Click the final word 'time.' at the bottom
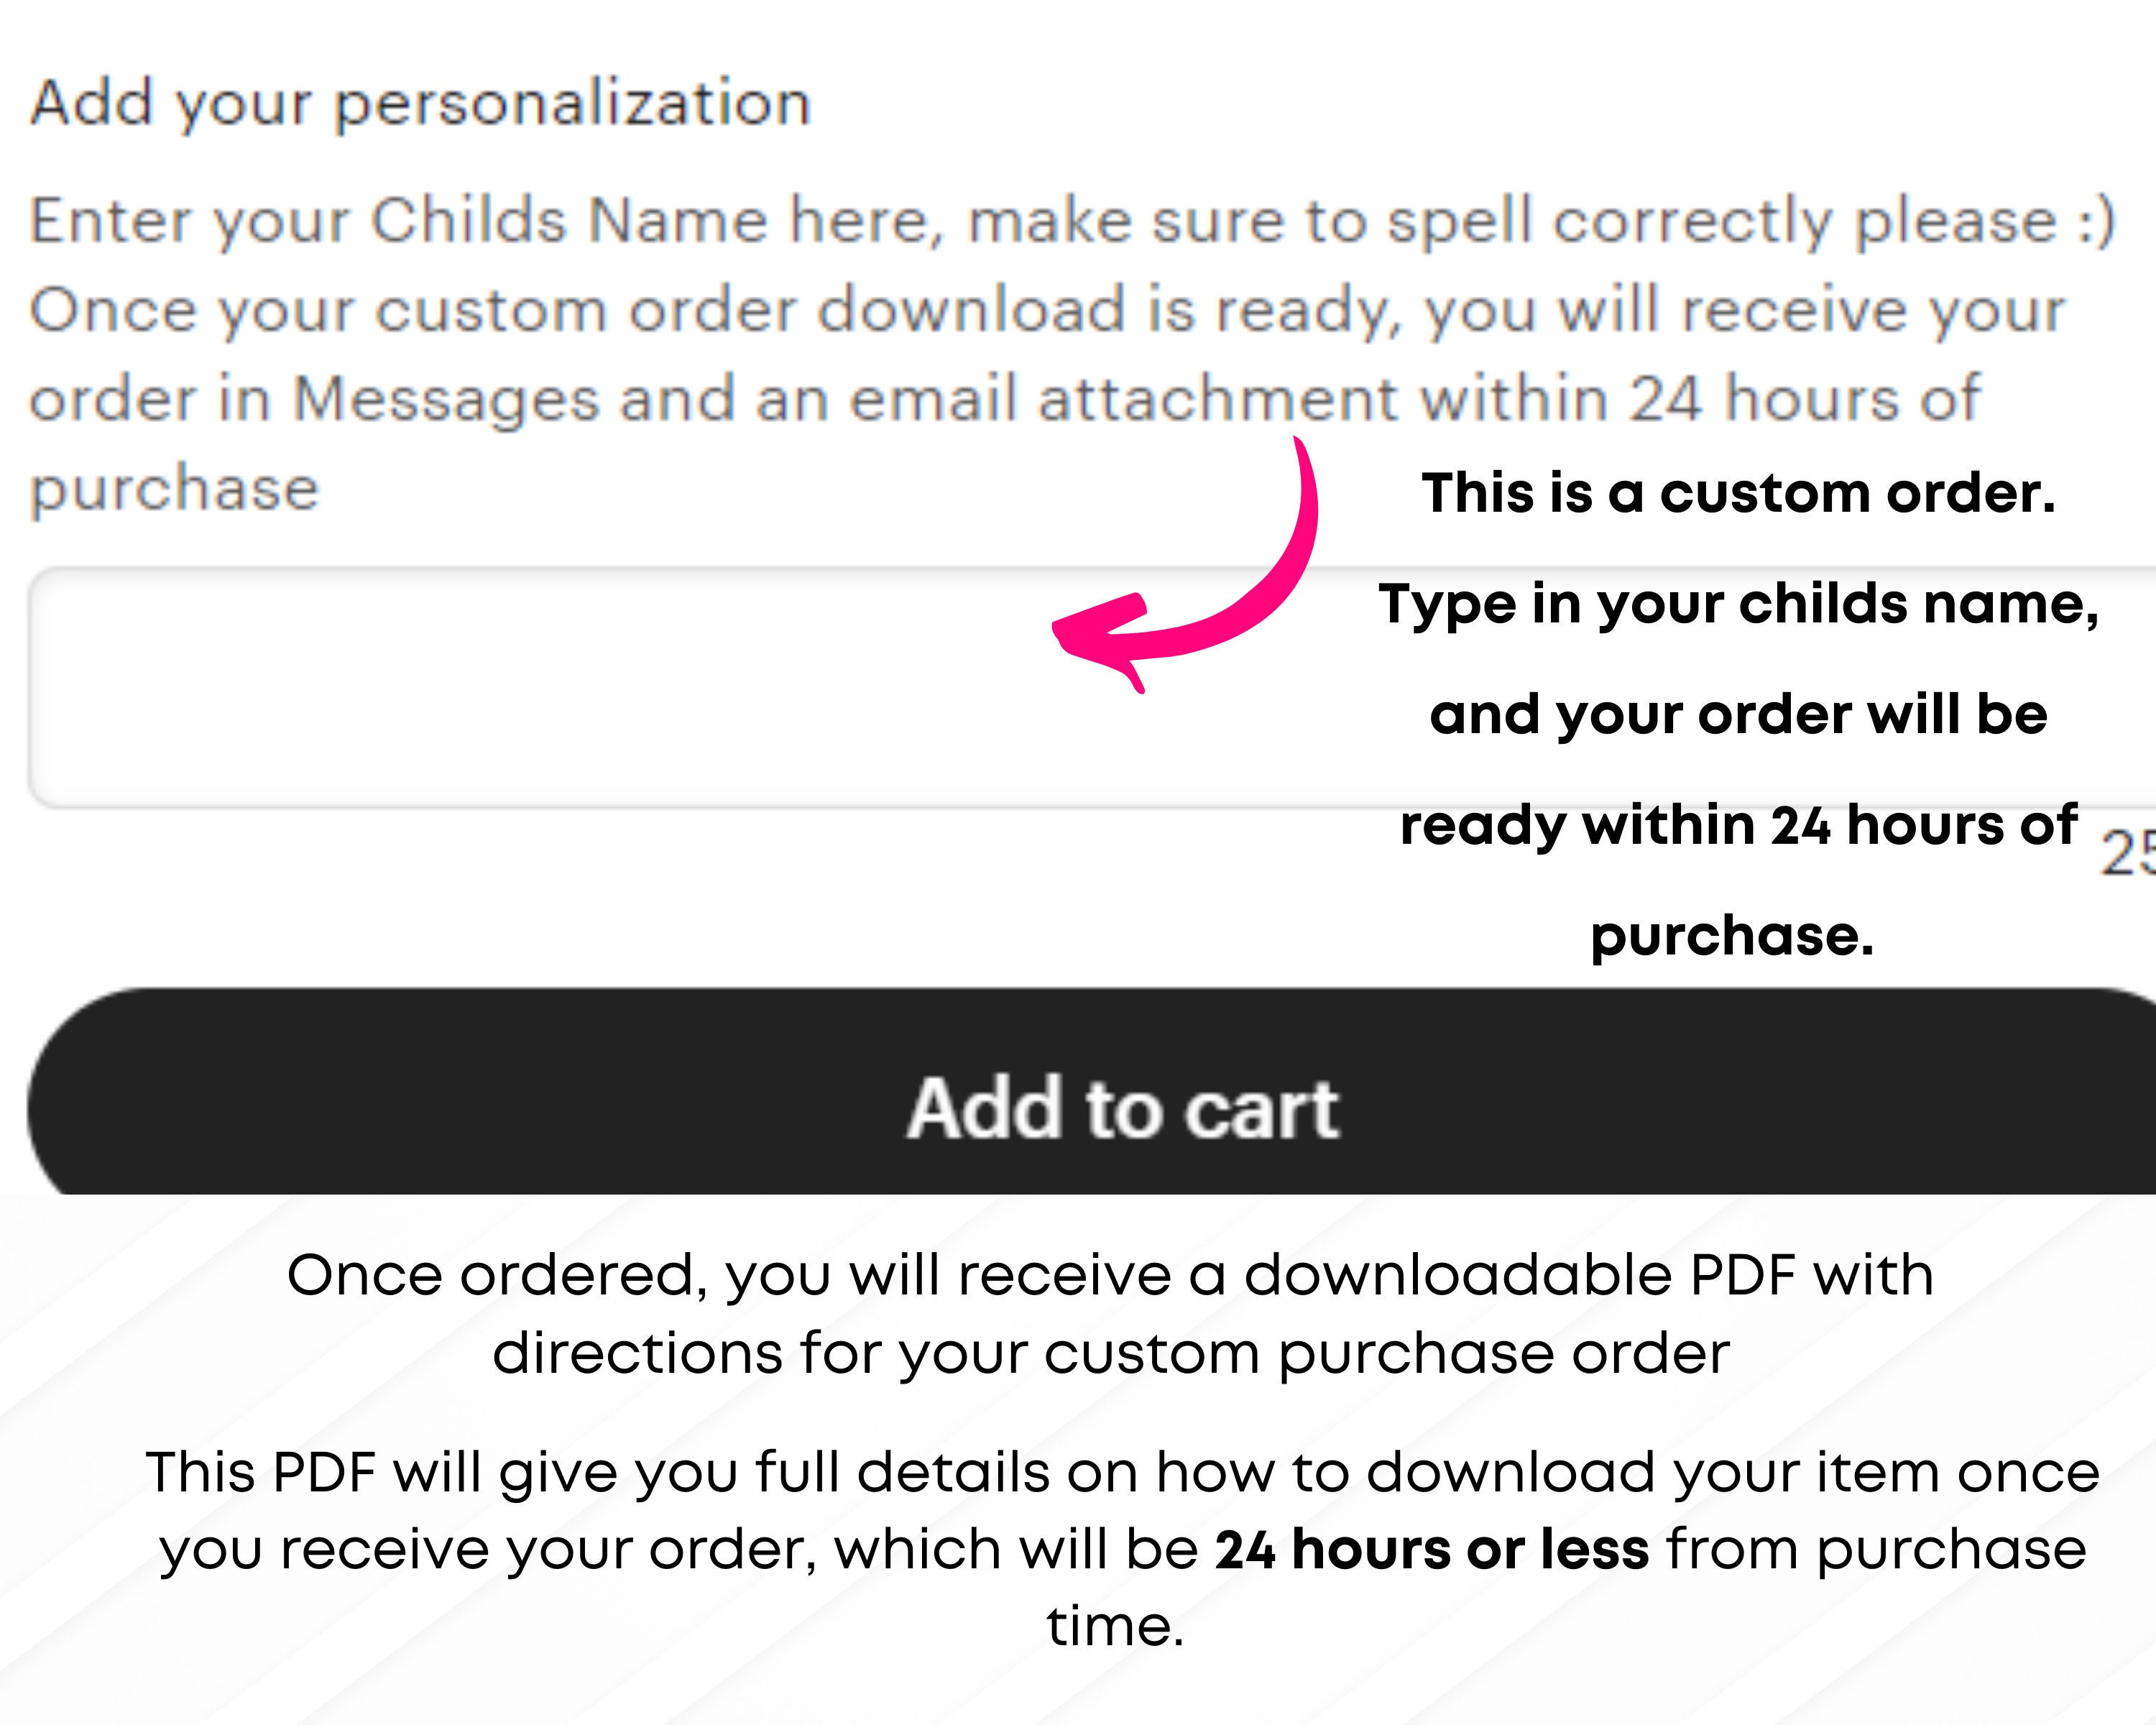The image size is (2156, 1725). point(1115,1626)
